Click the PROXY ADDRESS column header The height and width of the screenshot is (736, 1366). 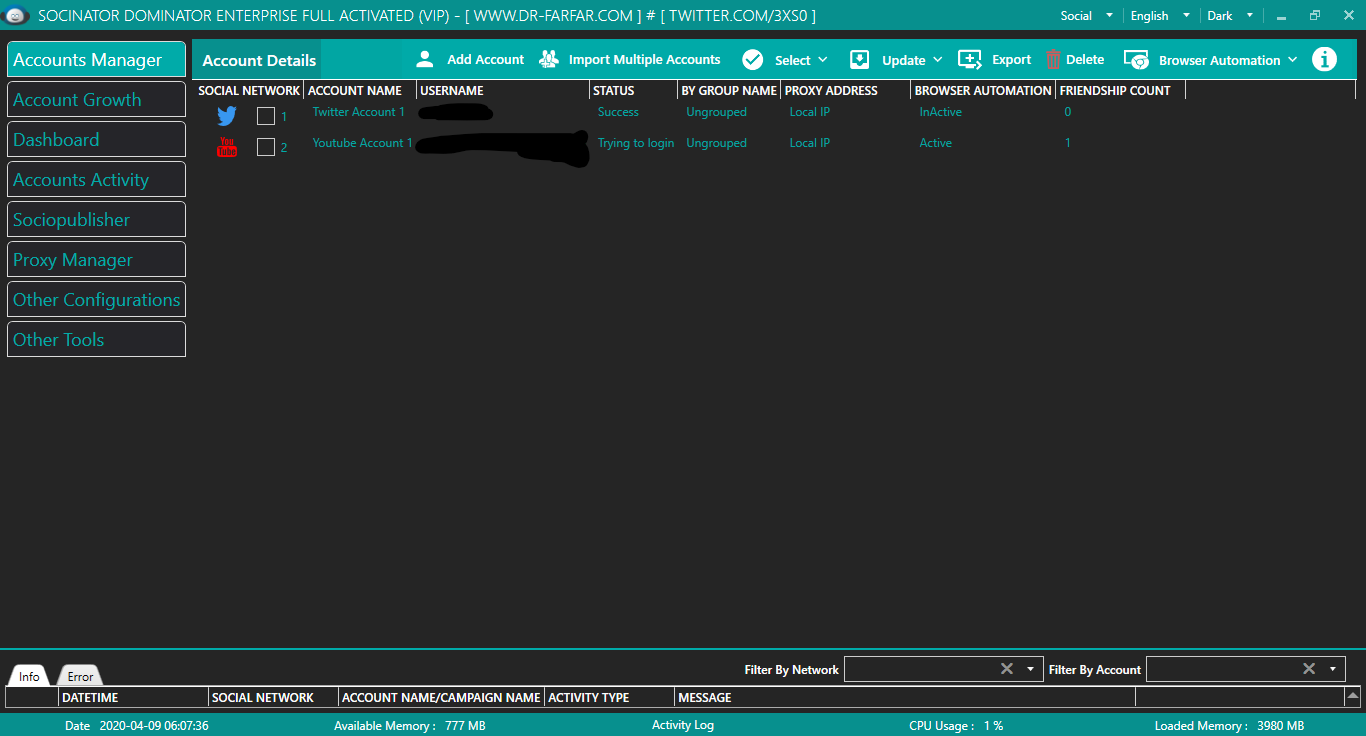tap(845, 90)
